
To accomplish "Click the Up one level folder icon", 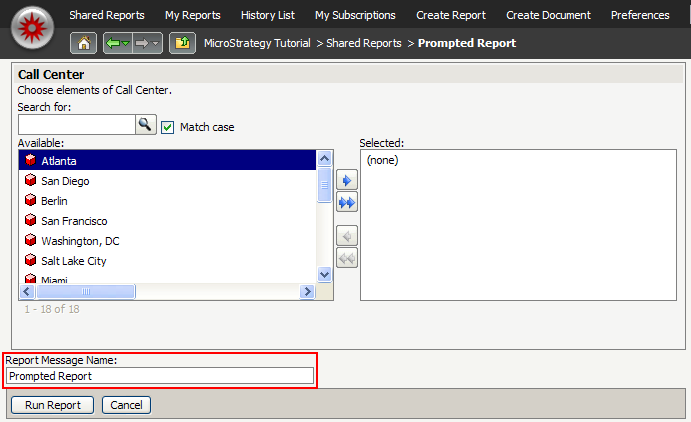I will tap(182, 43).
